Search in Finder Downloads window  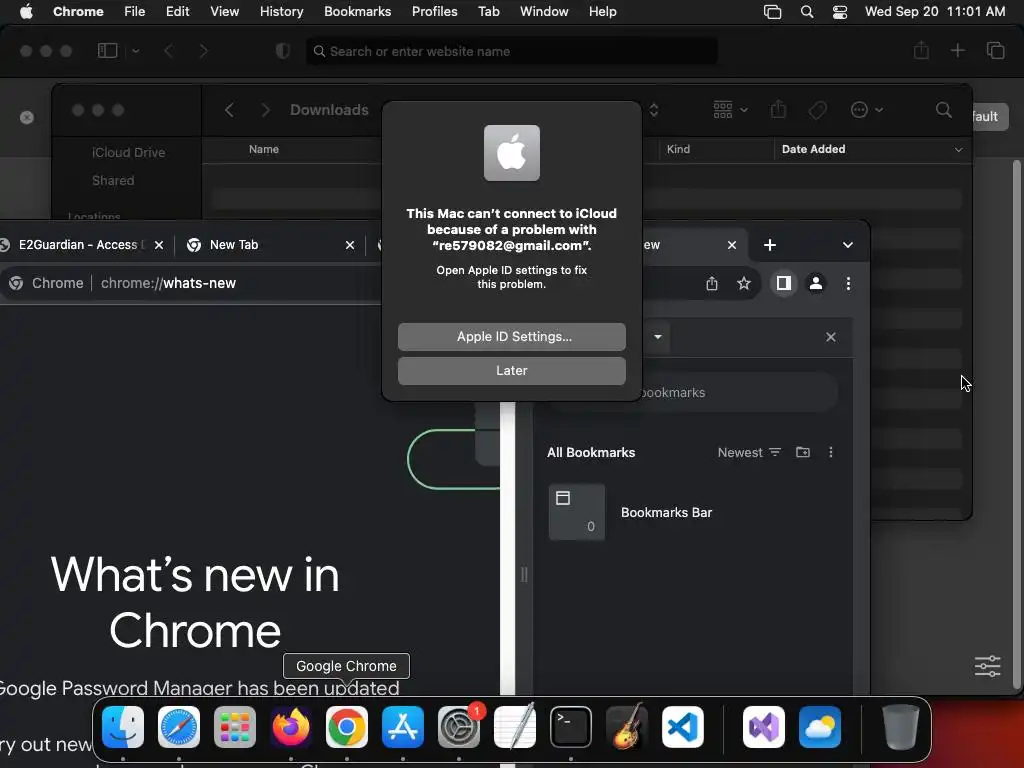[x=944, y=110]
